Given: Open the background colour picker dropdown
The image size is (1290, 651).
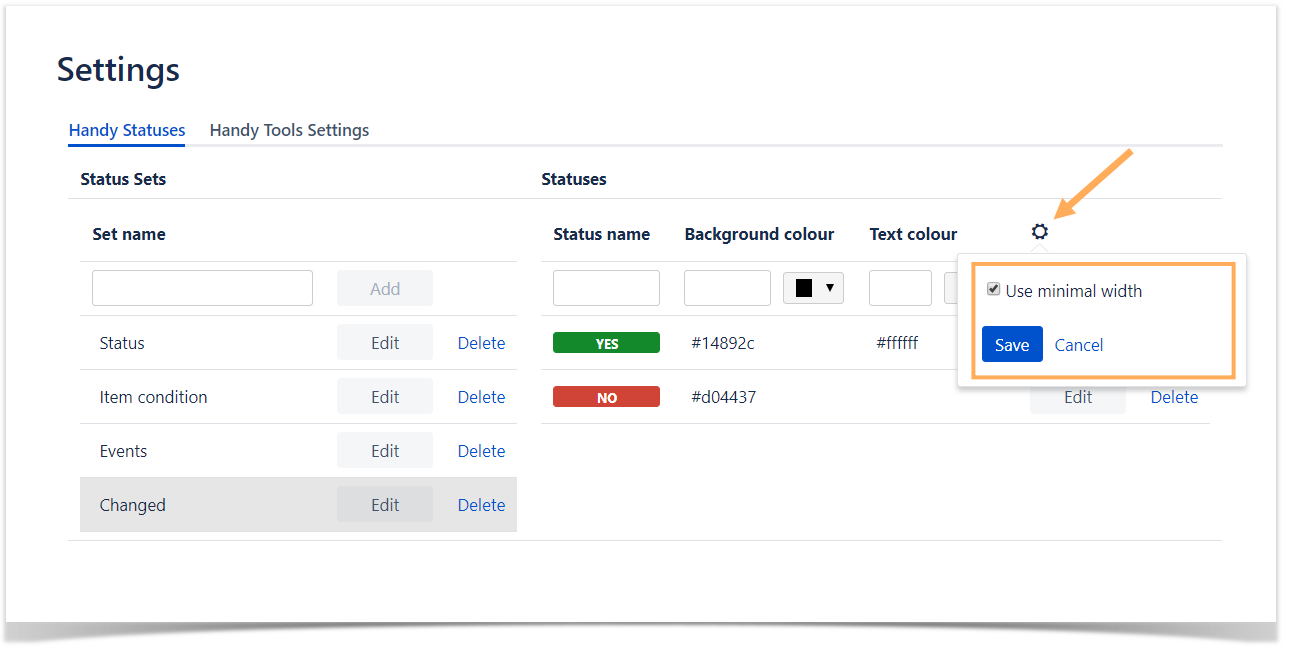Looking at the screenshot, I should [x=813, y=288].
